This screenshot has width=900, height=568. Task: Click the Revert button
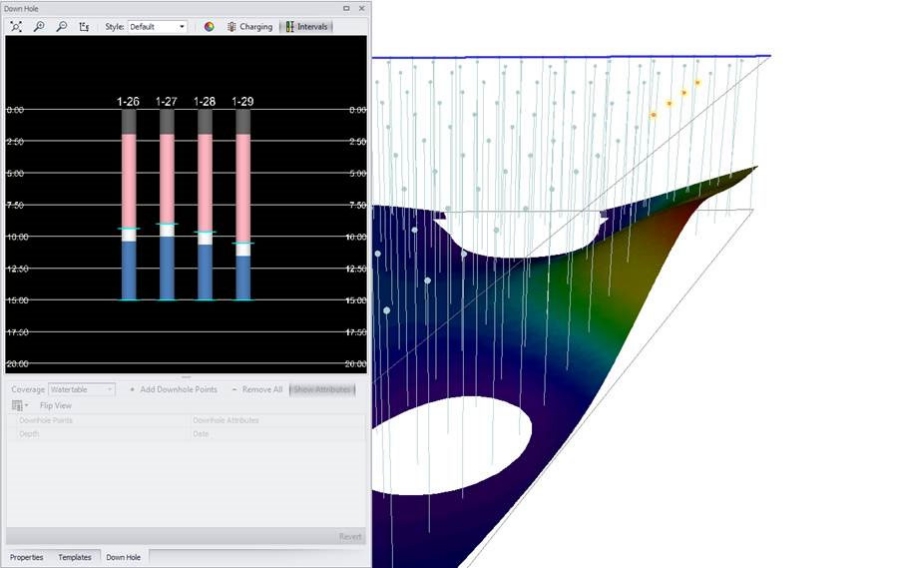pyautogui.click(x=350, y=537)
